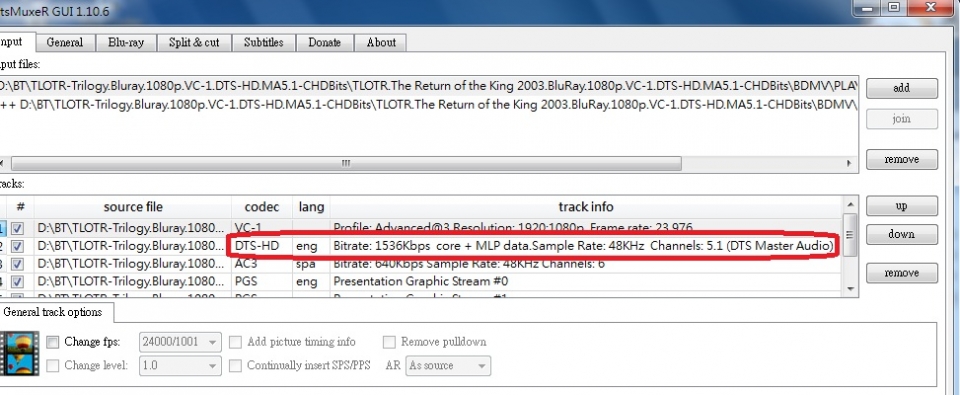Toggle Continually insert SPS/PPS
The width and height of the screenshot is (960, 395).
tap(235, 366)
